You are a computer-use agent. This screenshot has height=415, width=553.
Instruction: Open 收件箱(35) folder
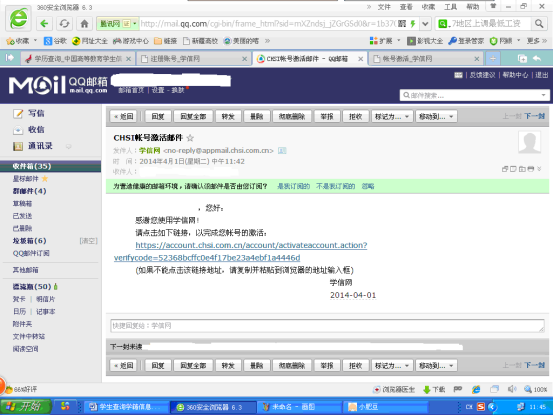[50, 166]
